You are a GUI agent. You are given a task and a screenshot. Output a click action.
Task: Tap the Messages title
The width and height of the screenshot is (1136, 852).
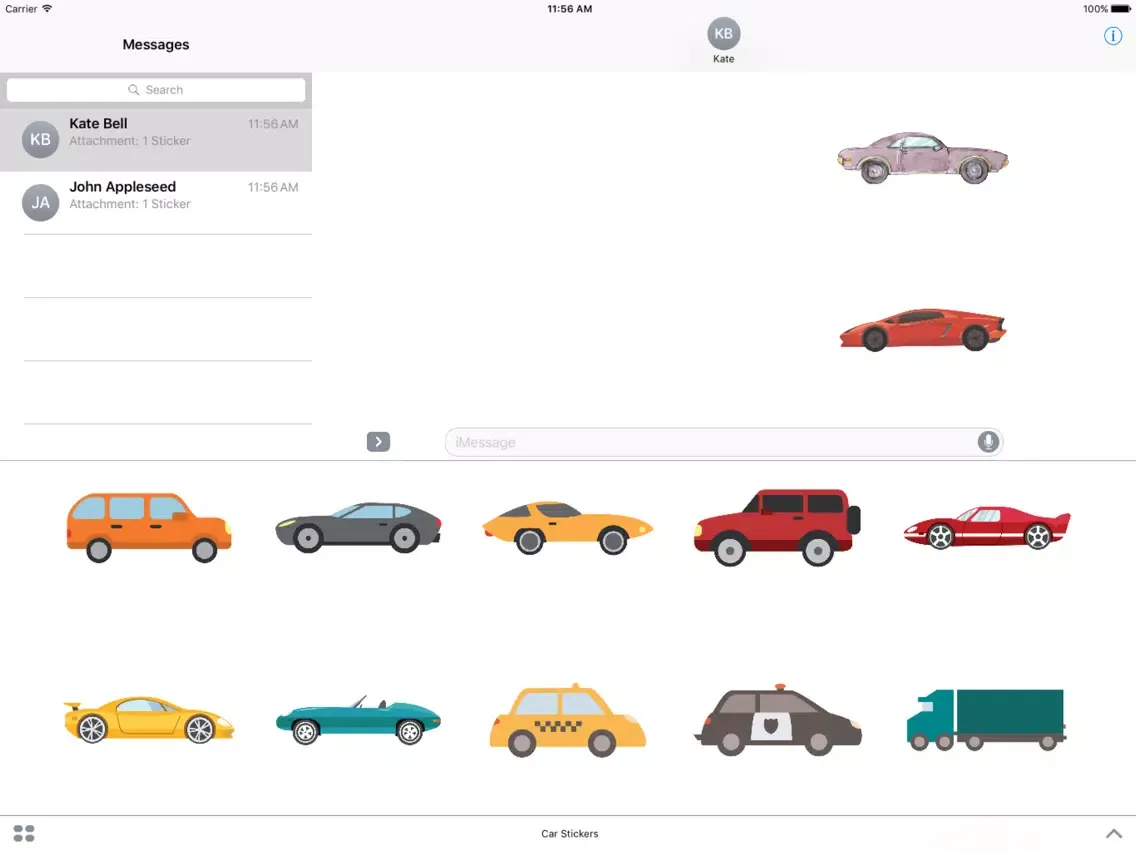(156, 45)
